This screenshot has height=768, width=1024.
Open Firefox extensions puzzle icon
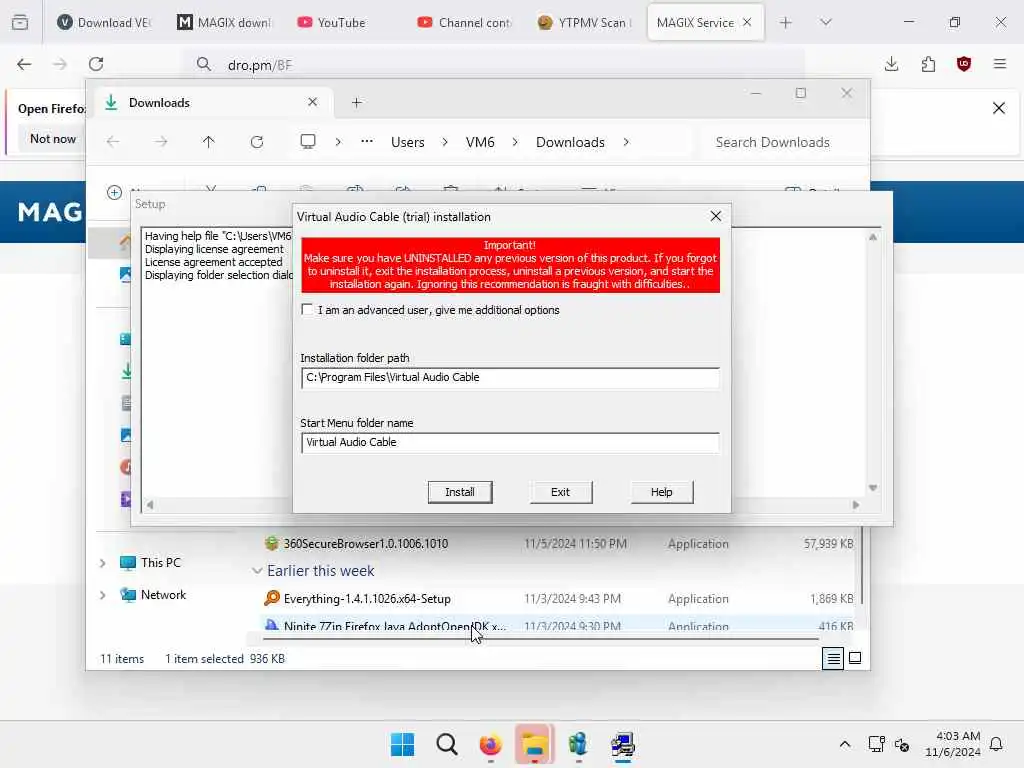point(928,64)
